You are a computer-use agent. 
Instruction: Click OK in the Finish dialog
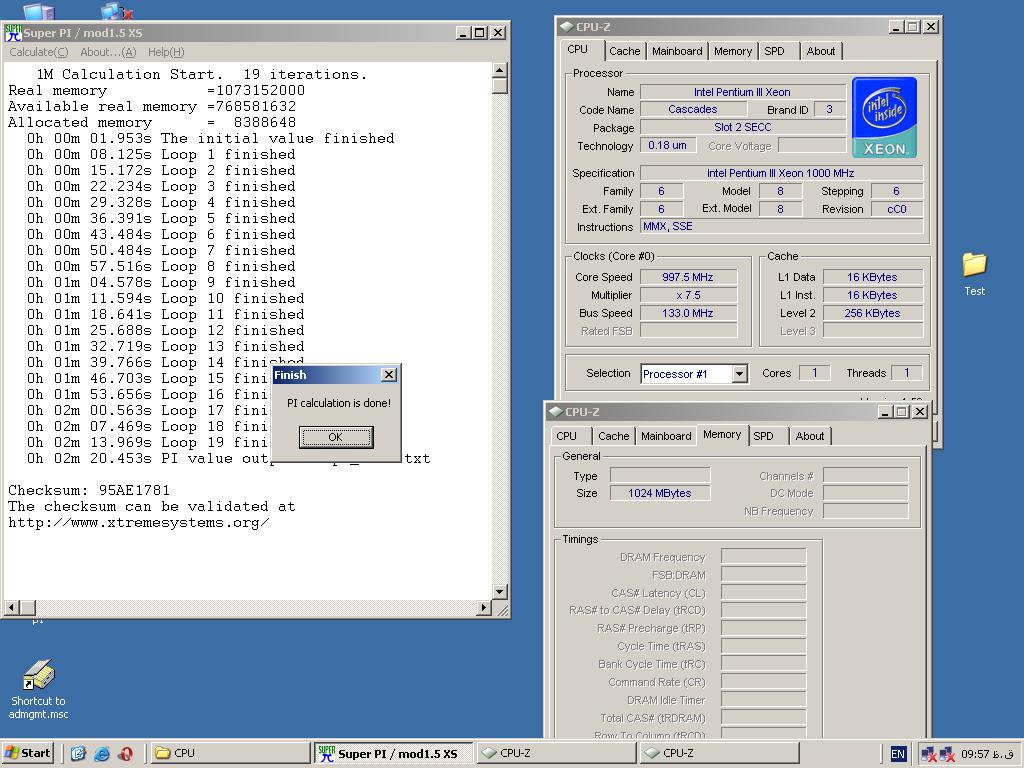click(336, 437)
